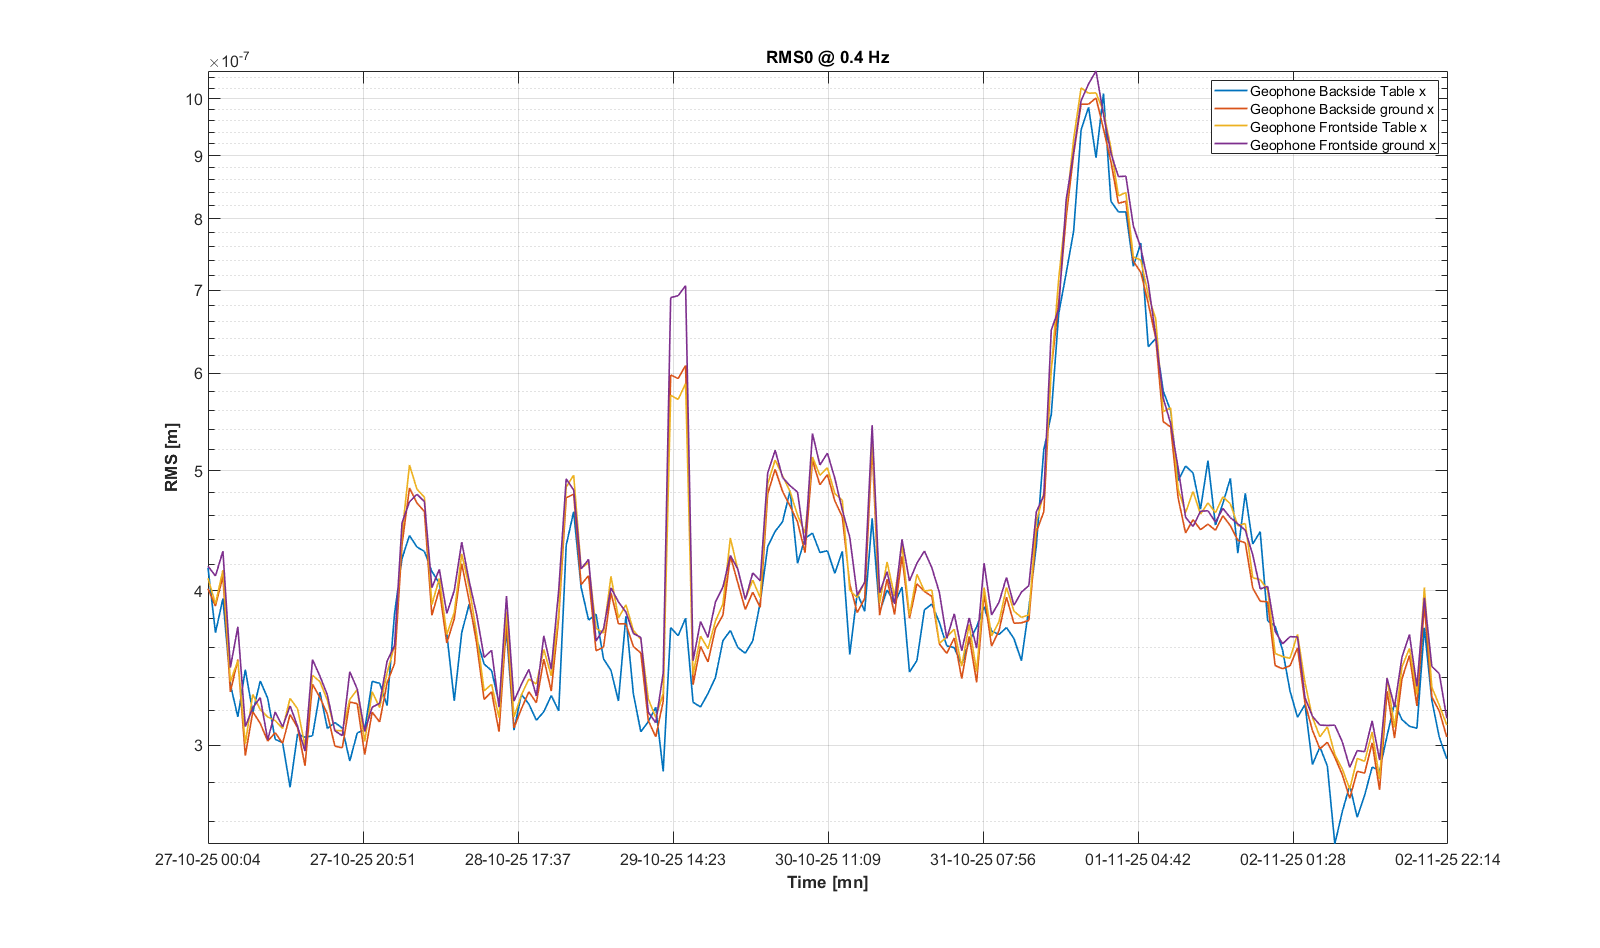Image resolution: width=1600 pixels, height=948 pixels.
Task: Click the y-axis tick label 3
Action: point(198,745)
